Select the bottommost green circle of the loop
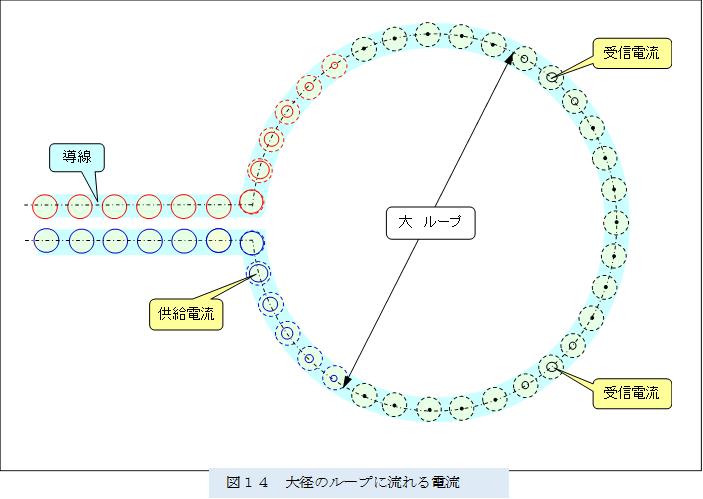 (x=428, y=408)
